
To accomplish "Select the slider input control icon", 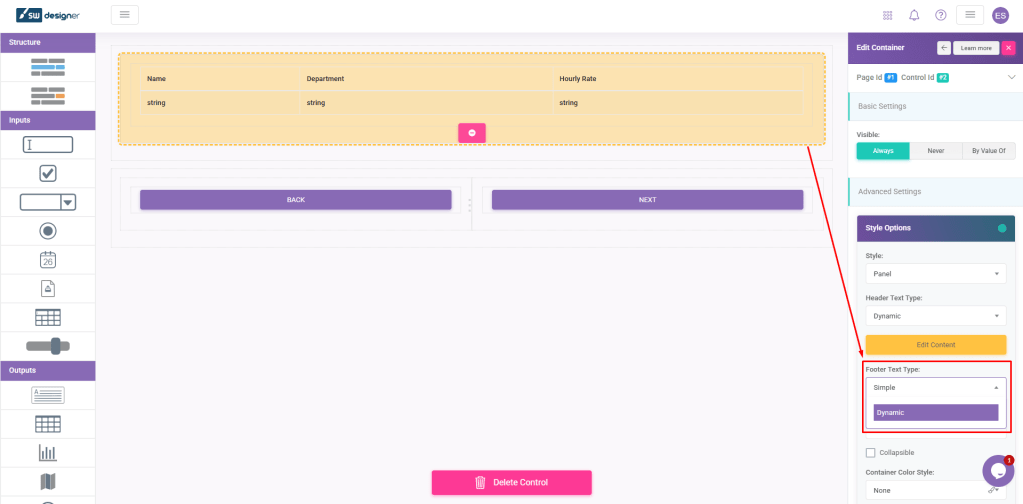I will click(x=47, y=346).
